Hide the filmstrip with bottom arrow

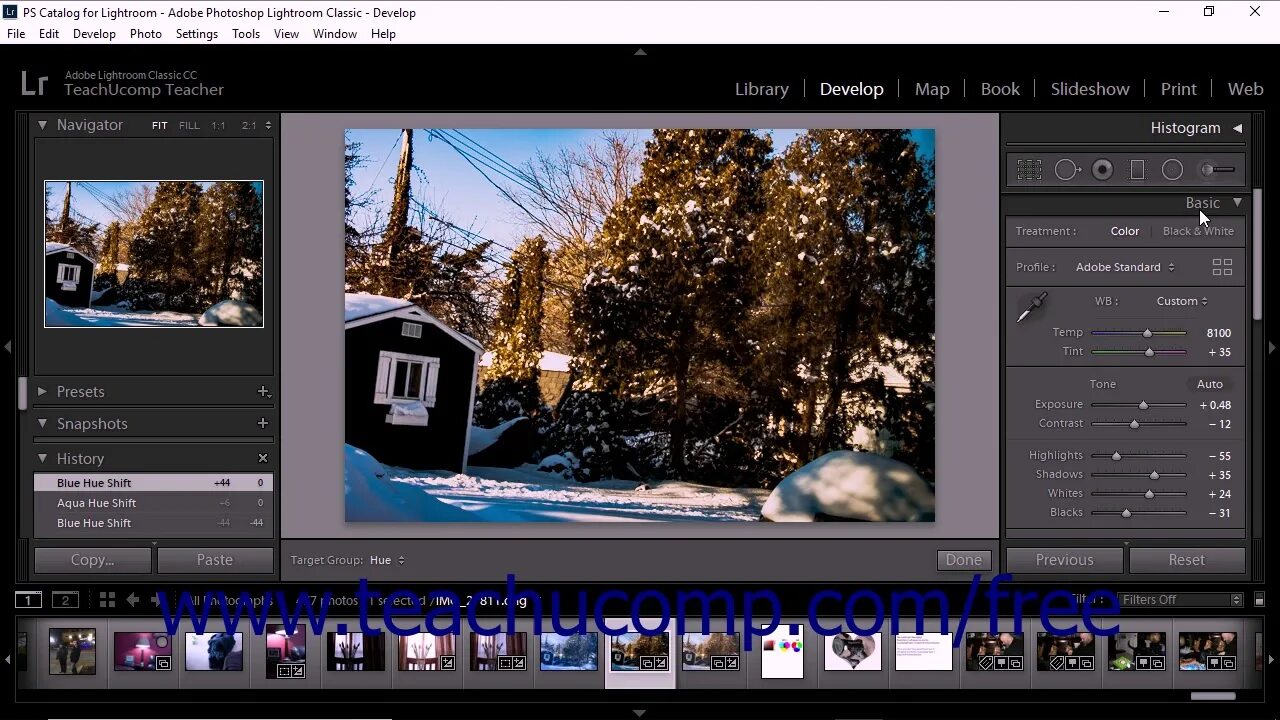point(640,713)
